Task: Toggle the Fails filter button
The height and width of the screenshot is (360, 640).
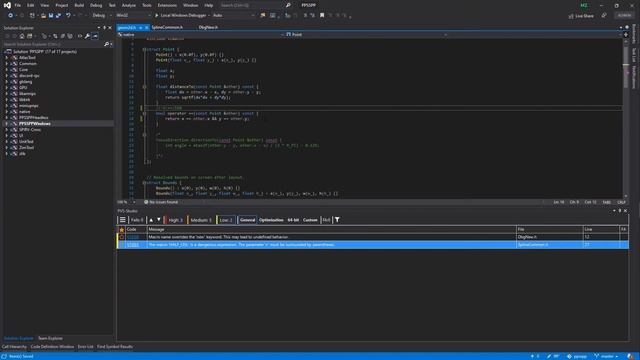Action: [x=136, y=220]
